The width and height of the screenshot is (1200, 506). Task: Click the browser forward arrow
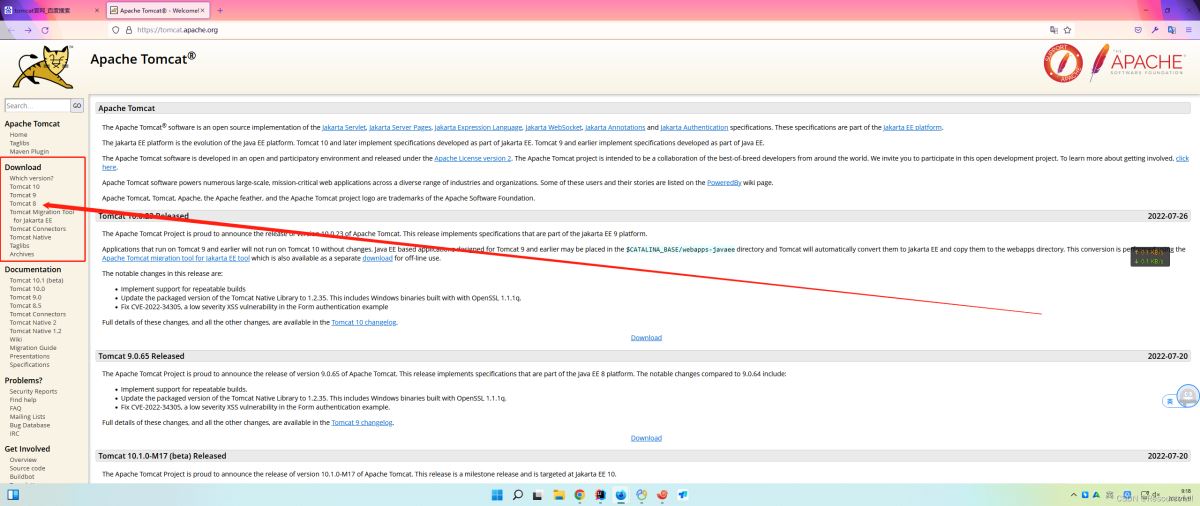tap(27, 30)
